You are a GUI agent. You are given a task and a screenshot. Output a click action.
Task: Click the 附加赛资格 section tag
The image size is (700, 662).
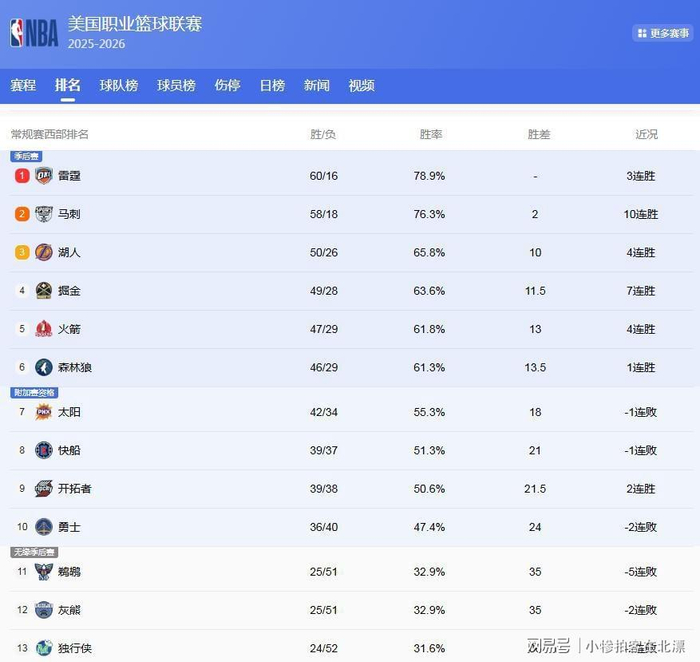(34, 392)
